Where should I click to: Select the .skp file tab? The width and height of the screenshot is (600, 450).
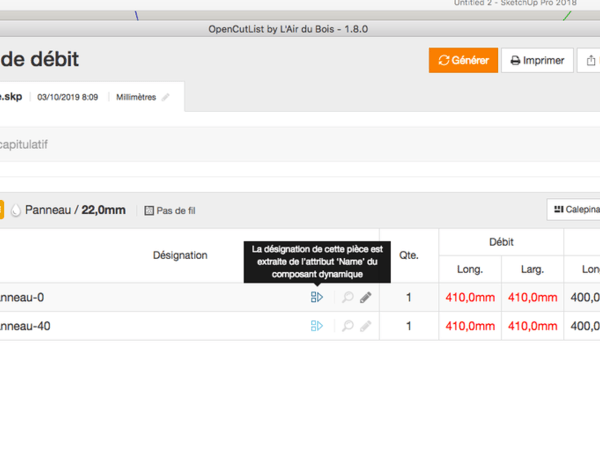click(x=12, y=97)
